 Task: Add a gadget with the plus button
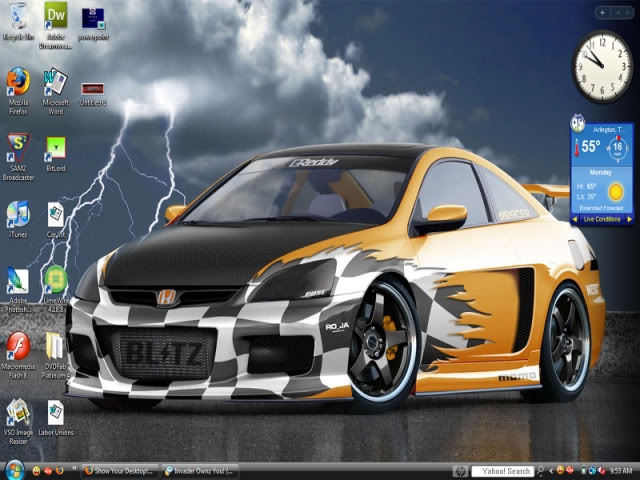pos(602,13)
